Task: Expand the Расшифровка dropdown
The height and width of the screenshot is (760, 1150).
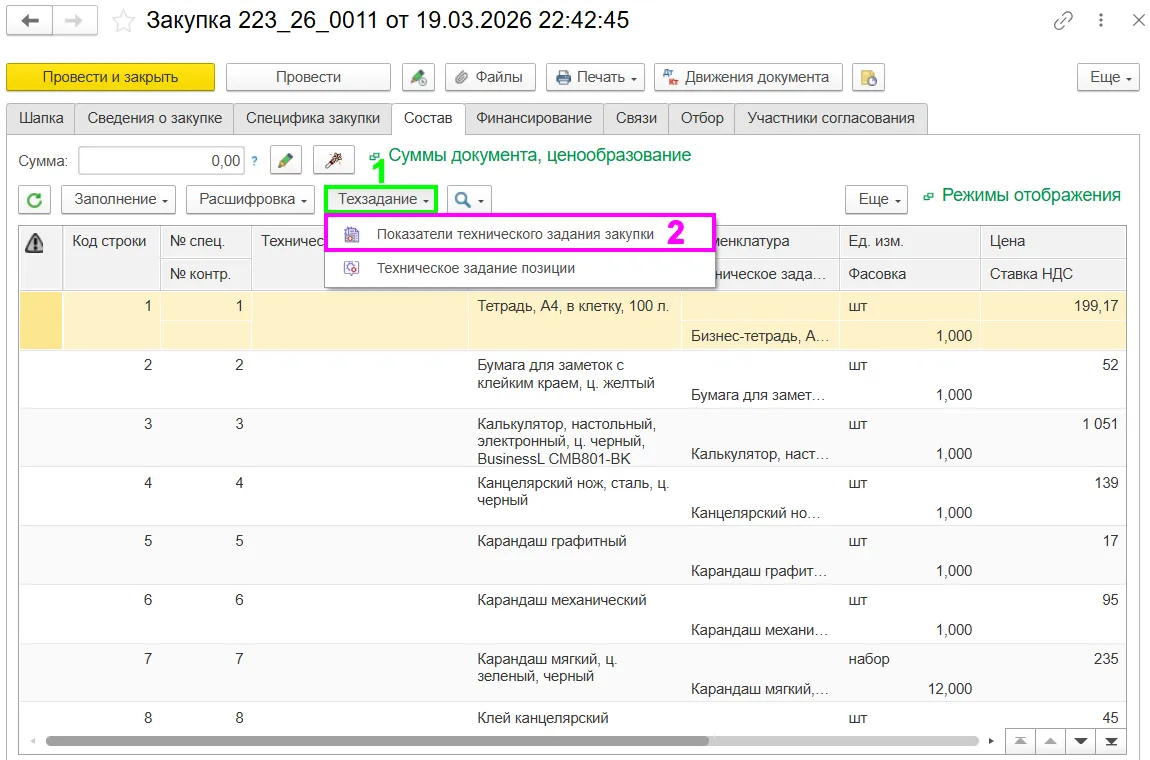Action: tap(251, 200)
